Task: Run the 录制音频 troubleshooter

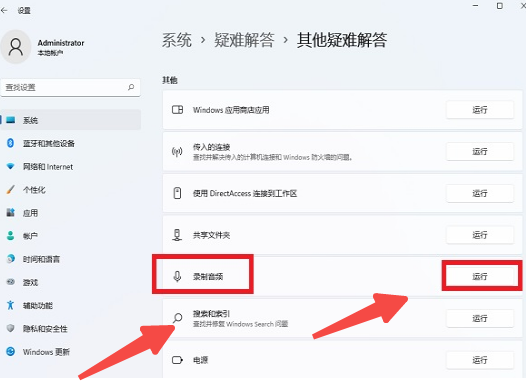Action: pyautogui.click(x=480, y=277)
